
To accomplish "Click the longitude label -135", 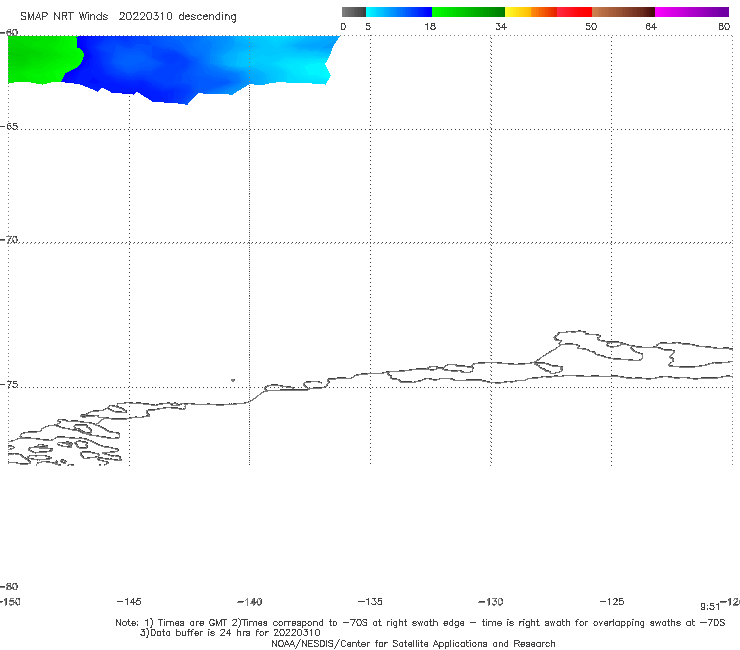I will coord(370,602).
